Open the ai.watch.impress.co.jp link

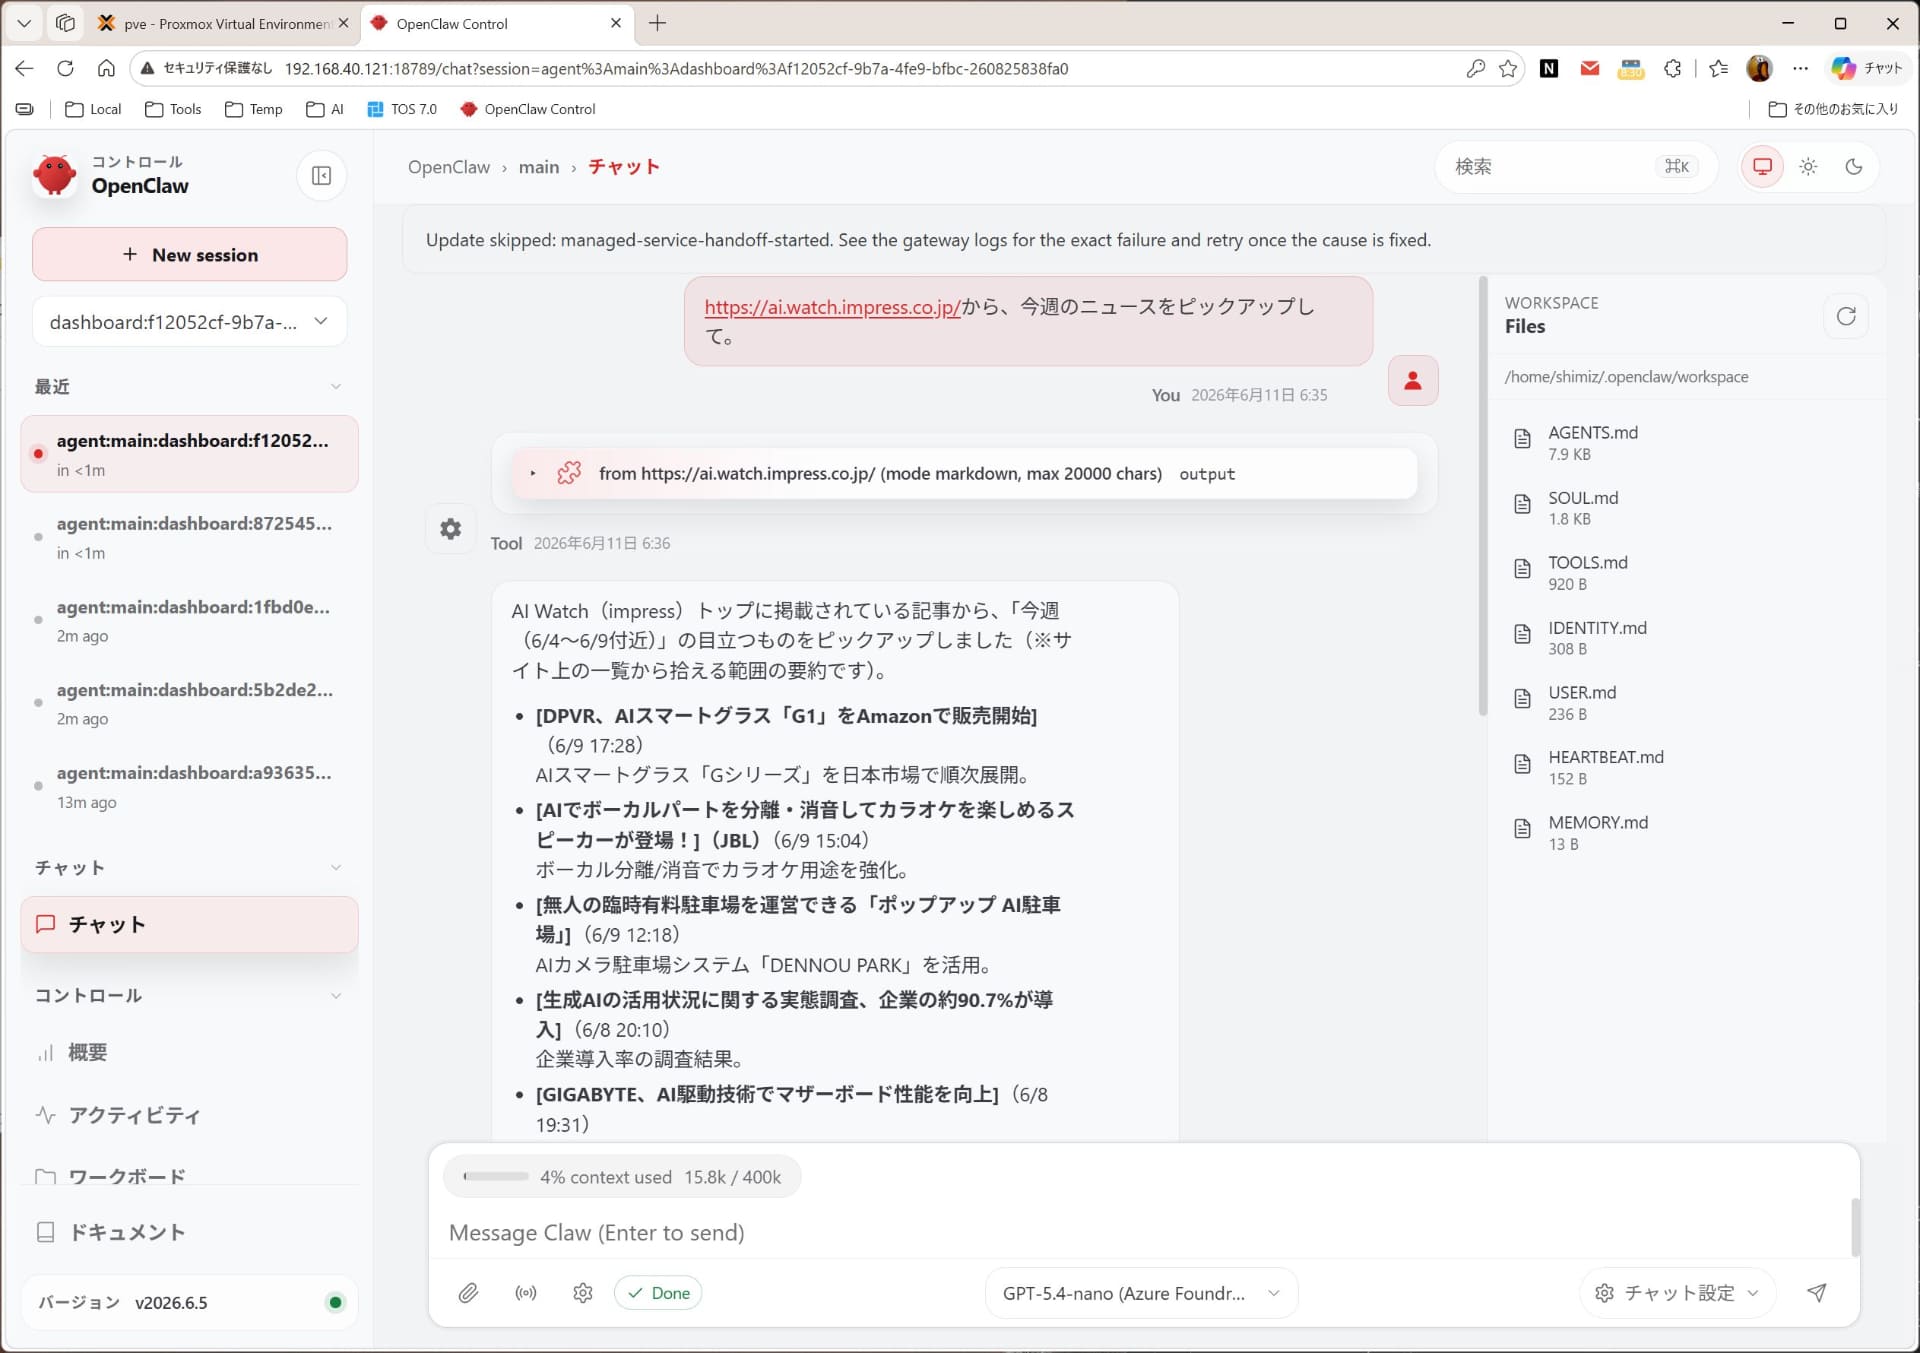point(832,308)
